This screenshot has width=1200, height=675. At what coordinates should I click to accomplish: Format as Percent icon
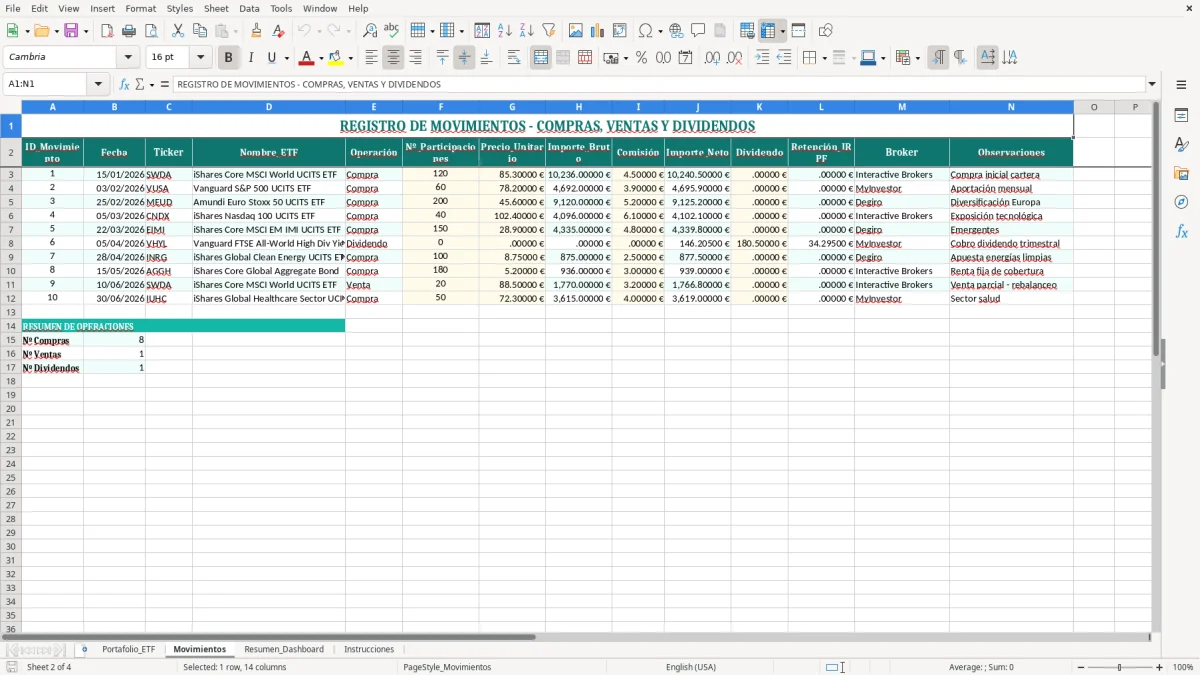641,58
